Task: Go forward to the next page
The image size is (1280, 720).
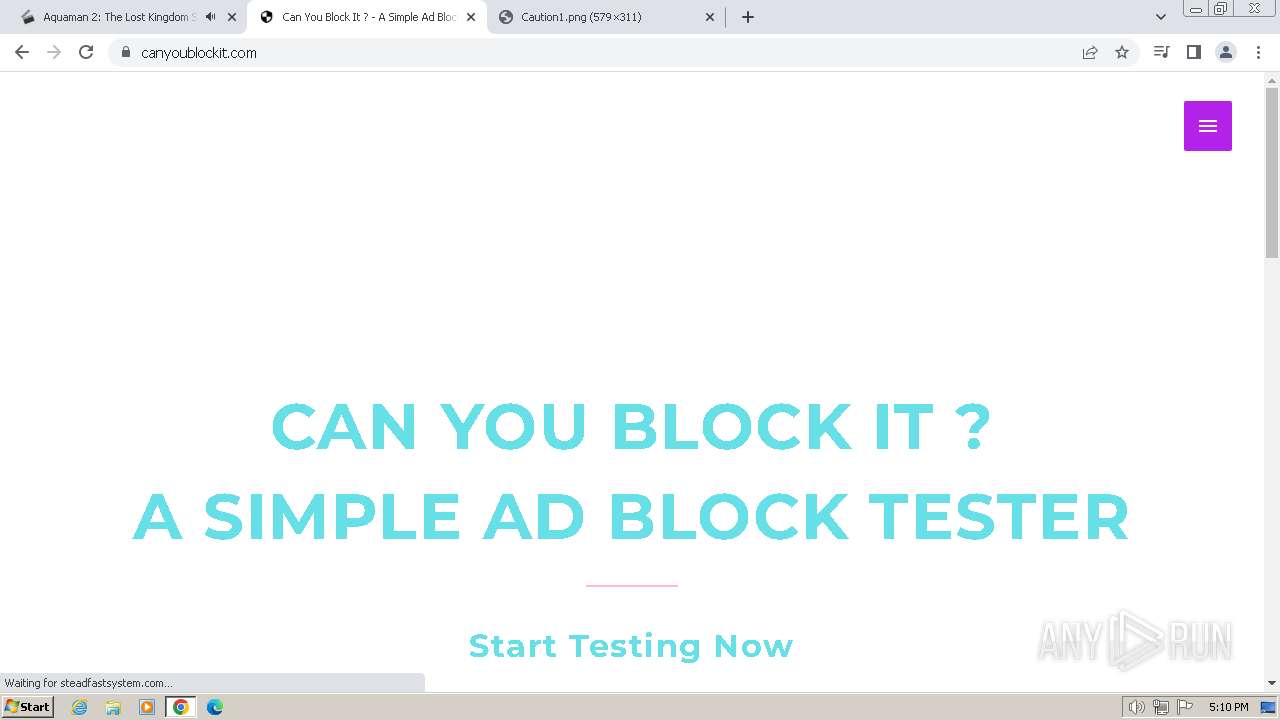Action: point(54,52)
